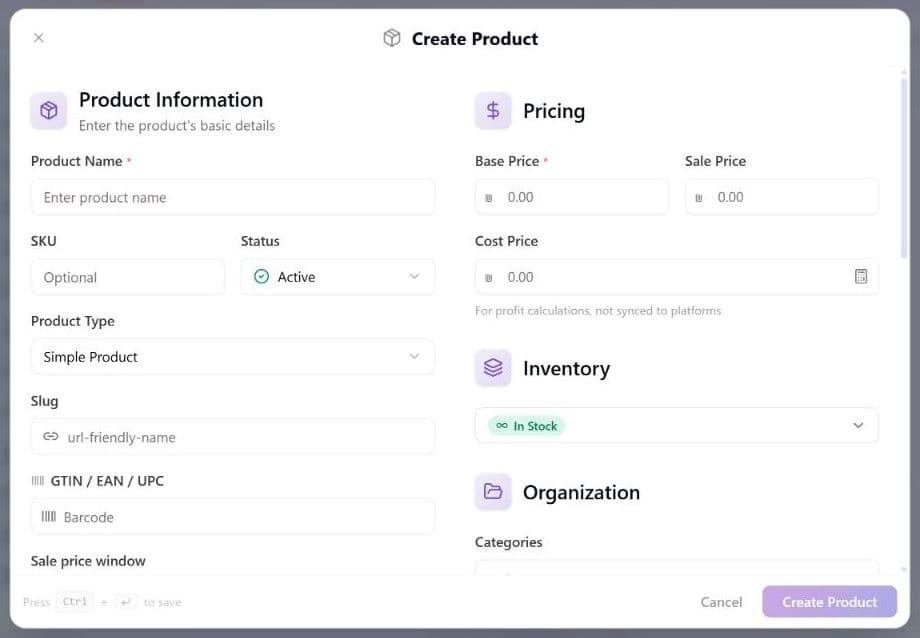Image resolution: width=920 pixels, height=638 pixels.
Task: Click the green check icon in Status
Action: (x=262, y=276)
